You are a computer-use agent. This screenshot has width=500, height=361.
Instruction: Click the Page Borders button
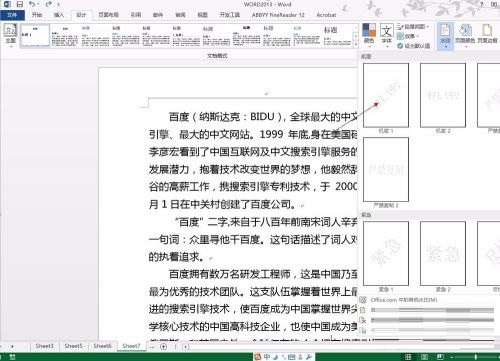point(487,35)
